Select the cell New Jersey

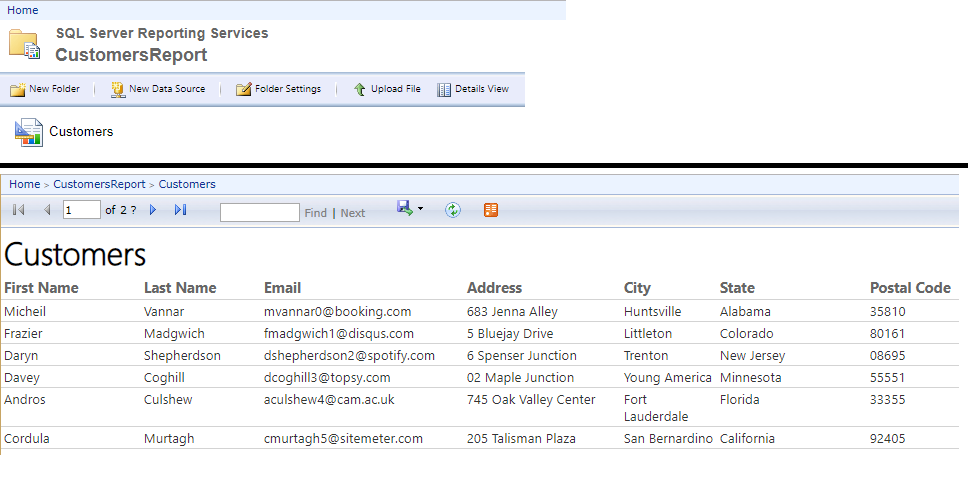[x=753, y=356]
